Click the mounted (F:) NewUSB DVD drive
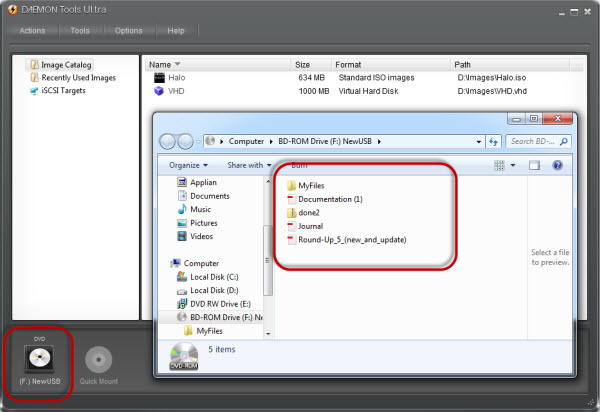This screenshot has width=600, height=412. click(x=39, y=359)
